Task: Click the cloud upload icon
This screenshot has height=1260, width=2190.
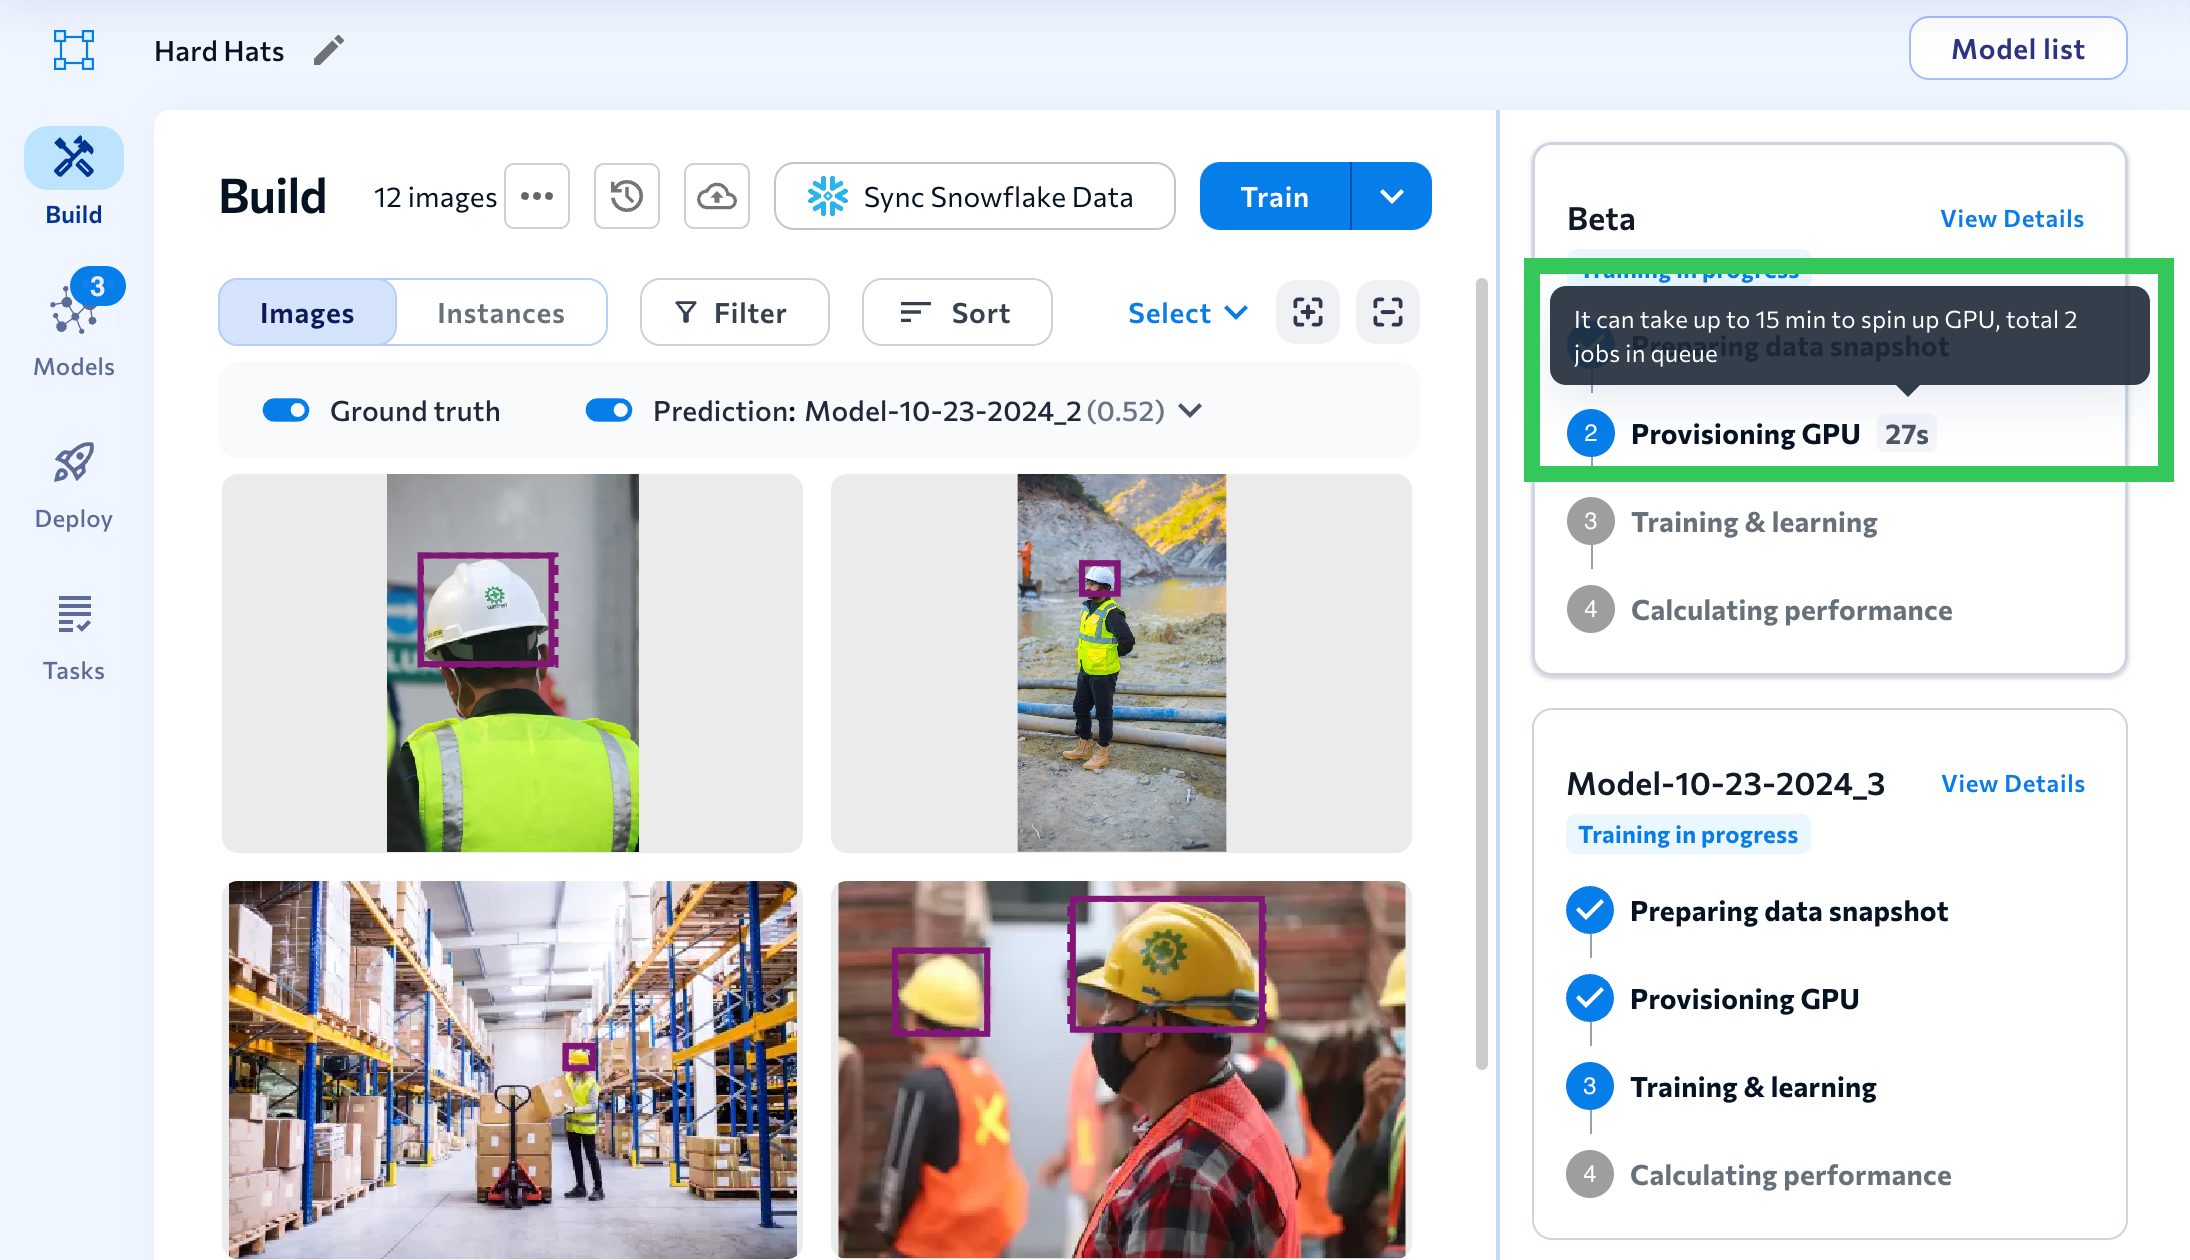Action: pos(717,196)
